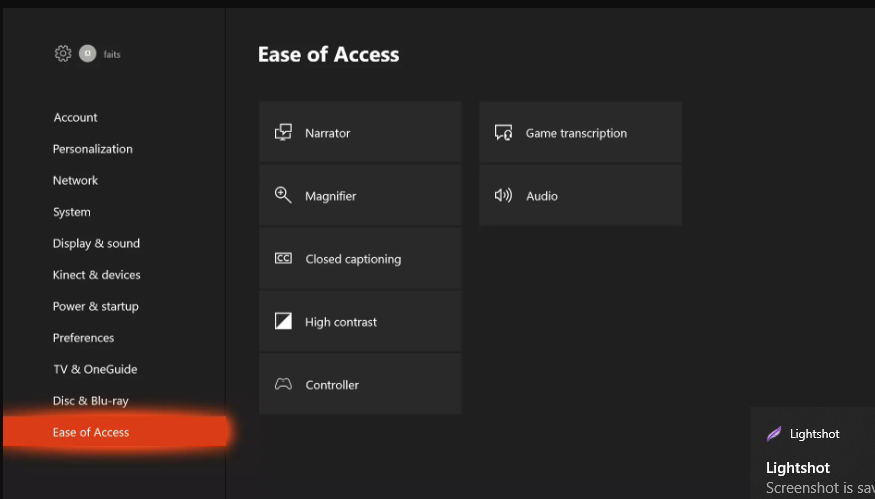
Task: Click the Lightshot feather icon
Action: [x=774, y=434]
